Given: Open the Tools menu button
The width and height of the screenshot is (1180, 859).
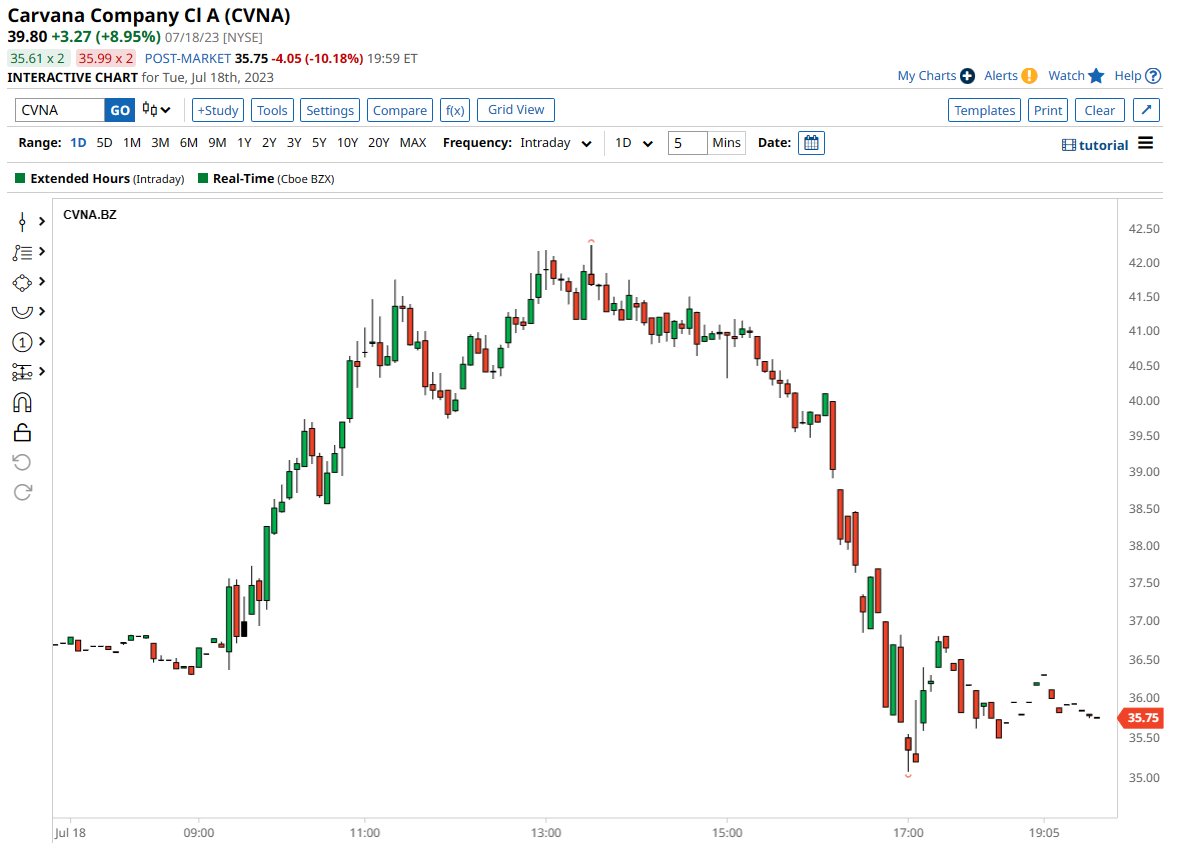Looking at the screenshot, I should [x=272, y=110].
